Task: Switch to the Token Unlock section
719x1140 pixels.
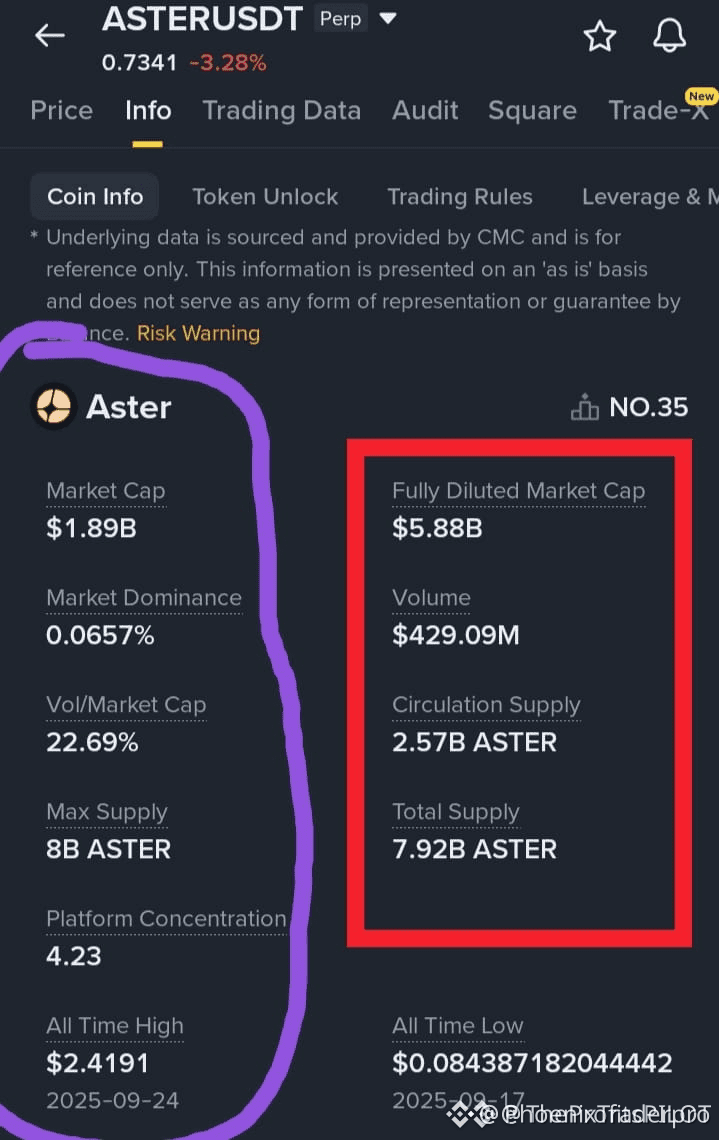Action: (x=265, y=197)
